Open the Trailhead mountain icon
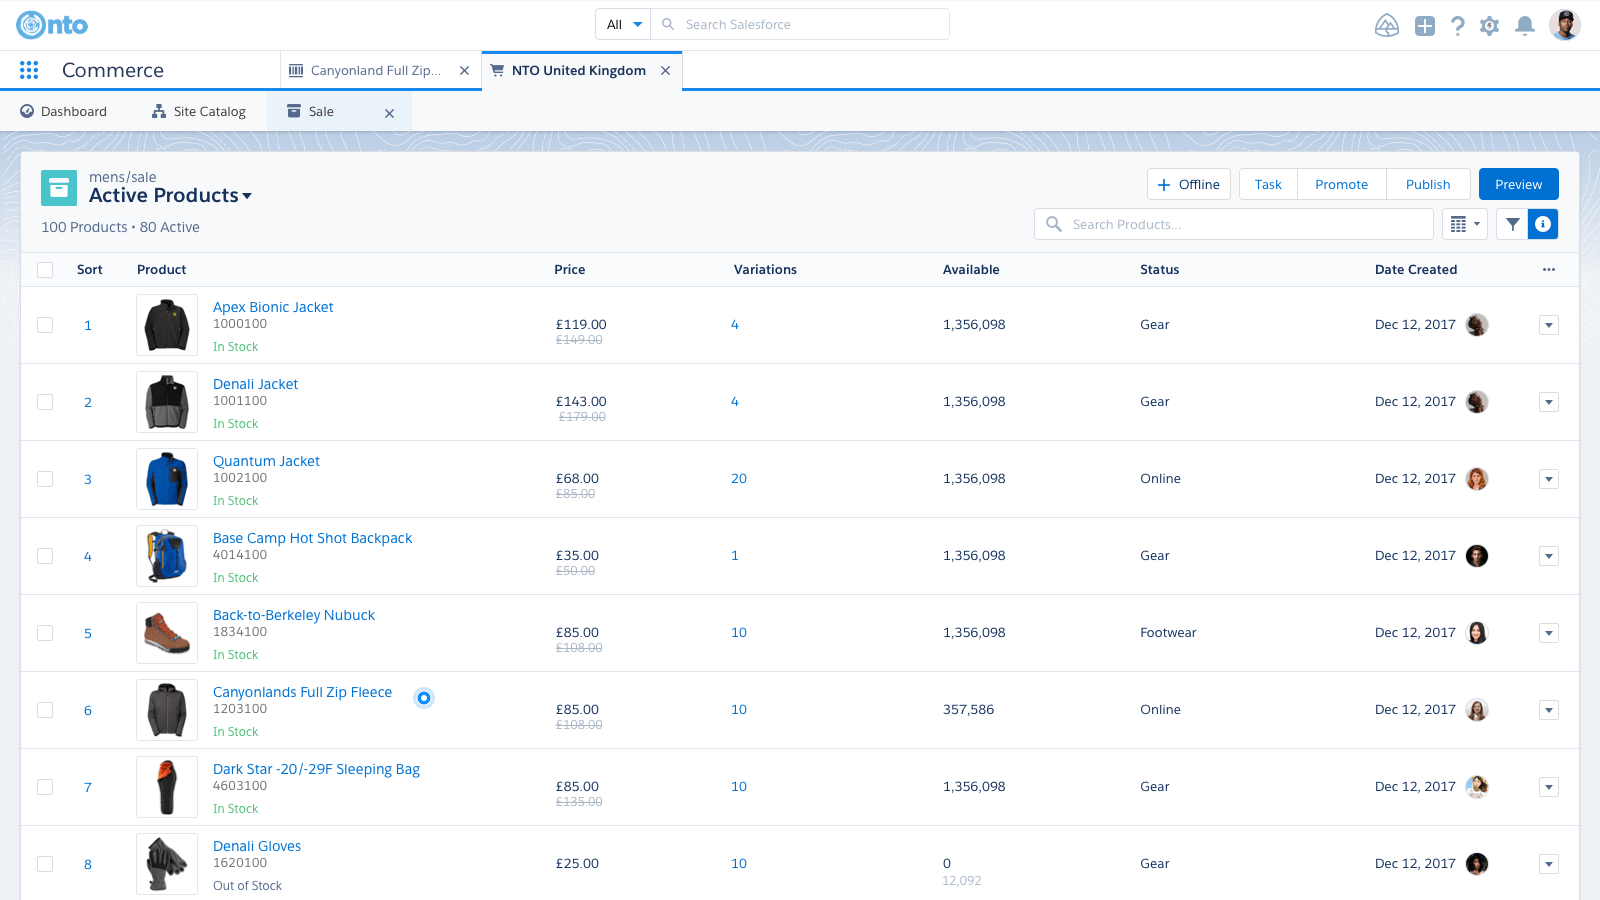This screenshot has height=900, width=1600. tap(1386, 26)
